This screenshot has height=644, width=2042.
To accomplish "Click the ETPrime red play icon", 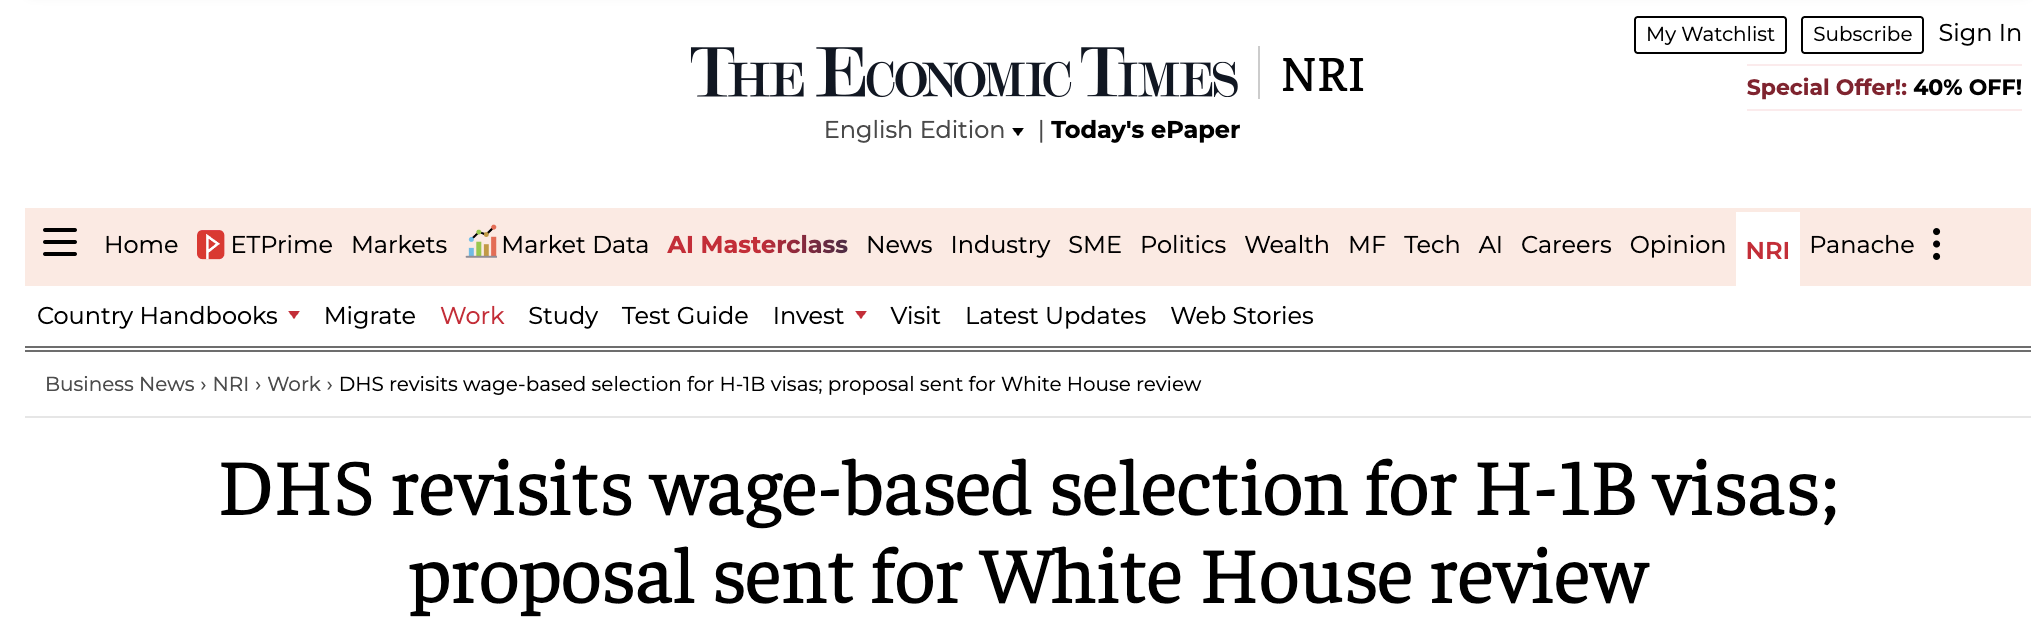I will (x=210, y=245).
